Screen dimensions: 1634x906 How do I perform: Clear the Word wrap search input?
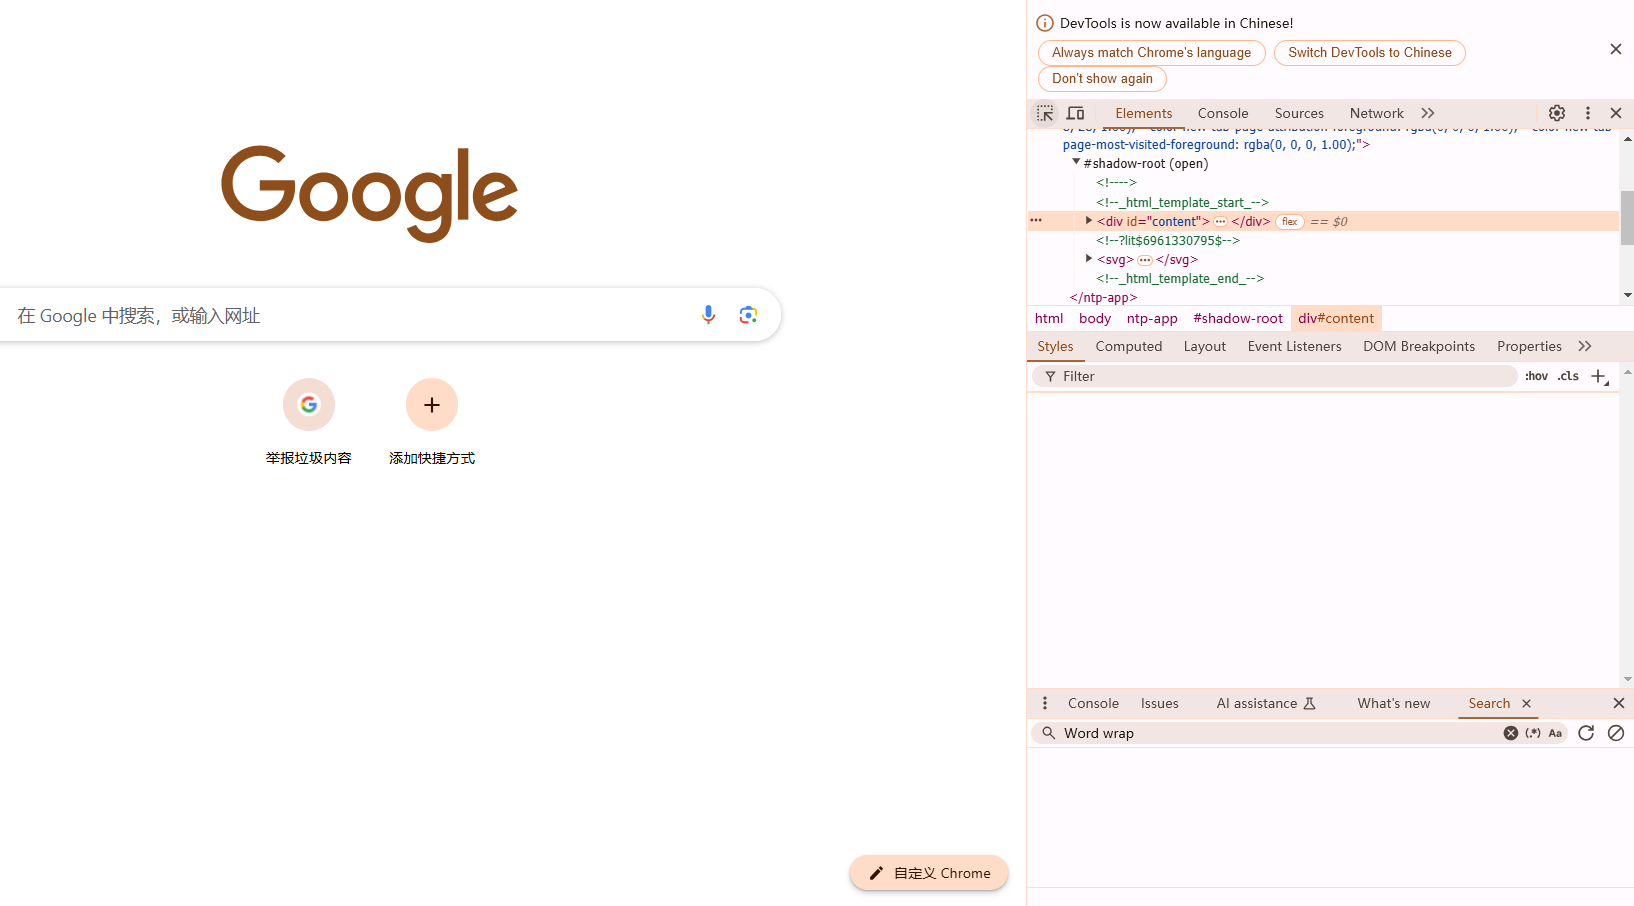coord(1511,733)
